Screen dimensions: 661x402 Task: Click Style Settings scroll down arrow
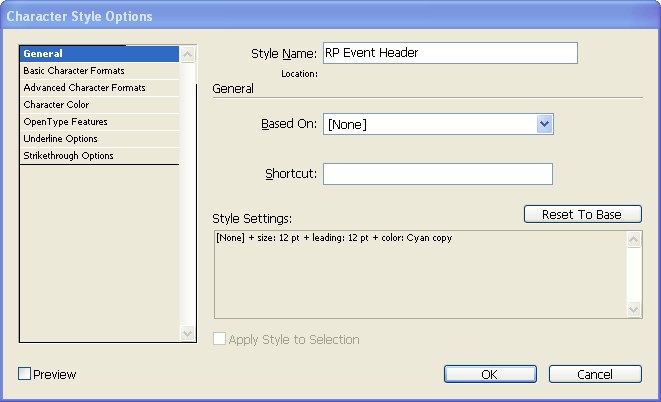634,309
